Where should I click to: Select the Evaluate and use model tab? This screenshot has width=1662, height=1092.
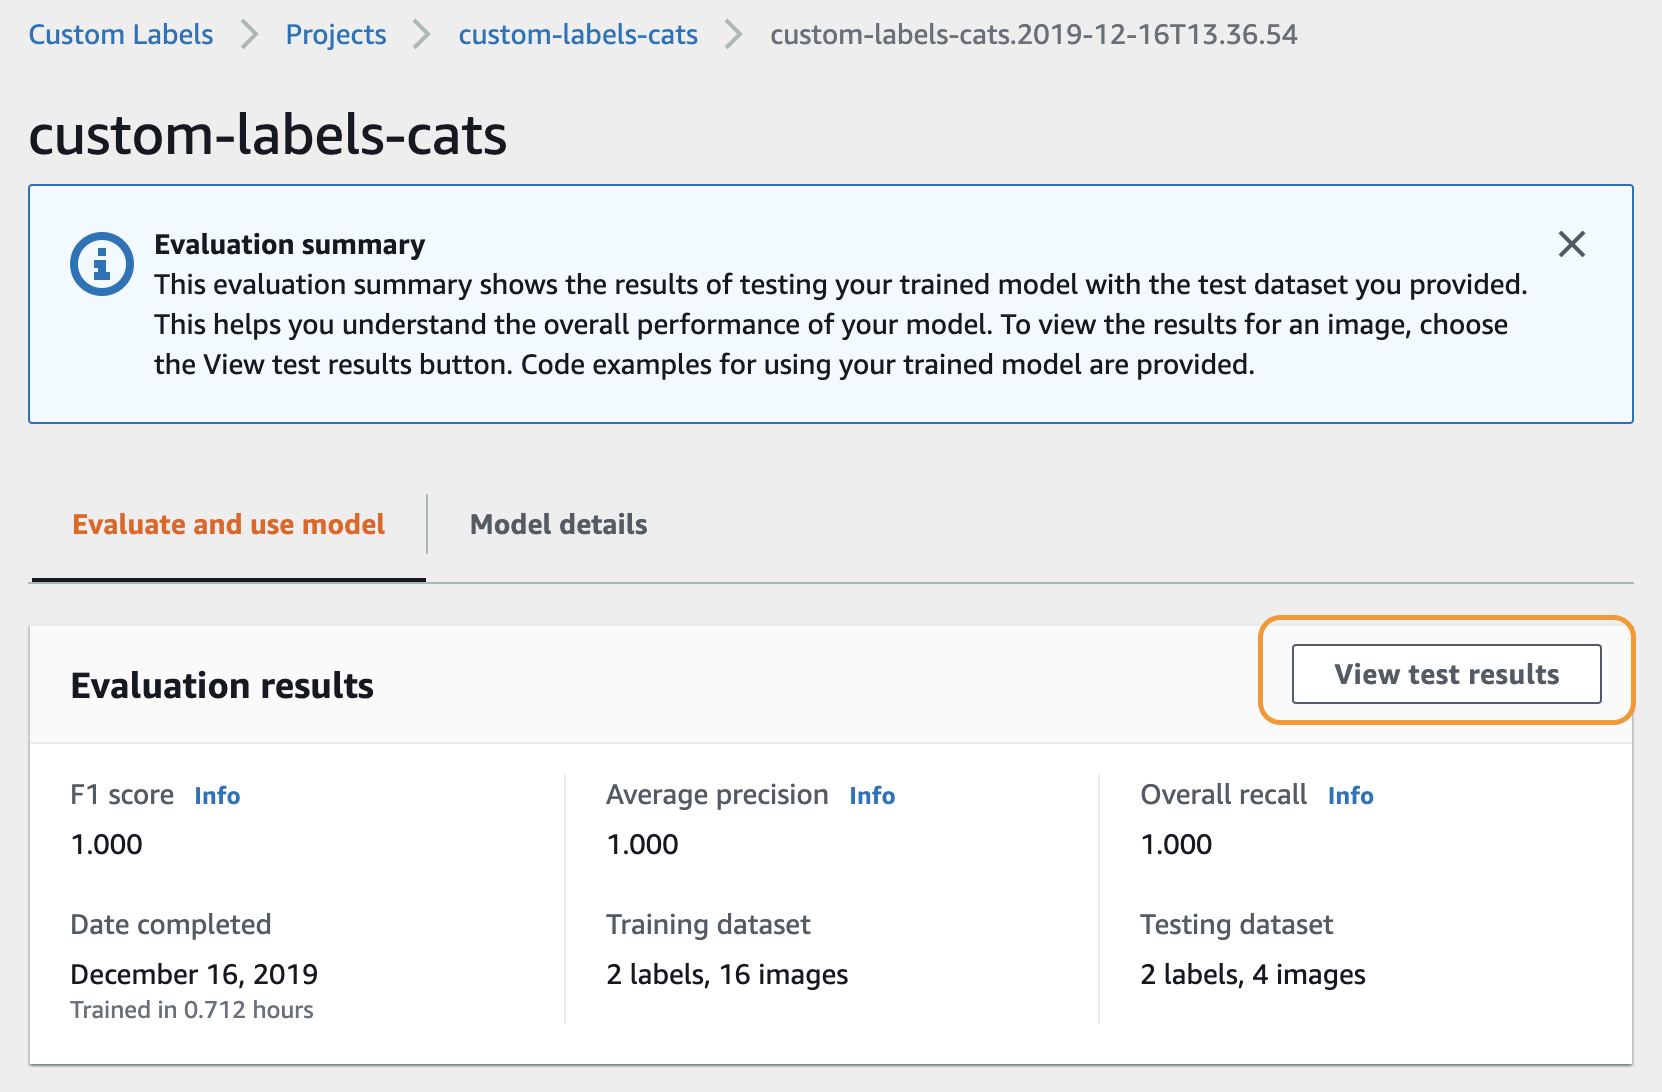(229, 525)
